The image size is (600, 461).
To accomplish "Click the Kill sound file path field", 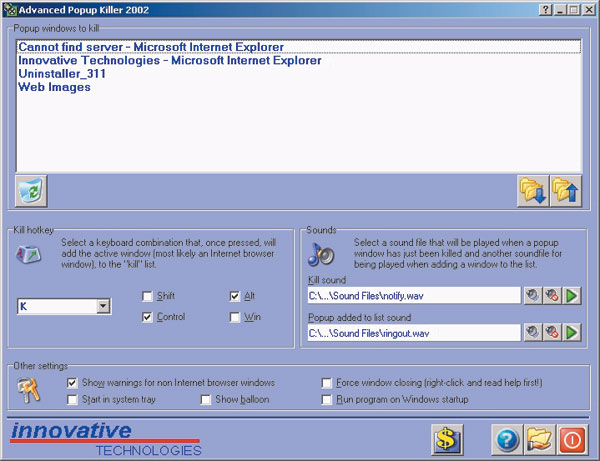I will coord(414,296).
